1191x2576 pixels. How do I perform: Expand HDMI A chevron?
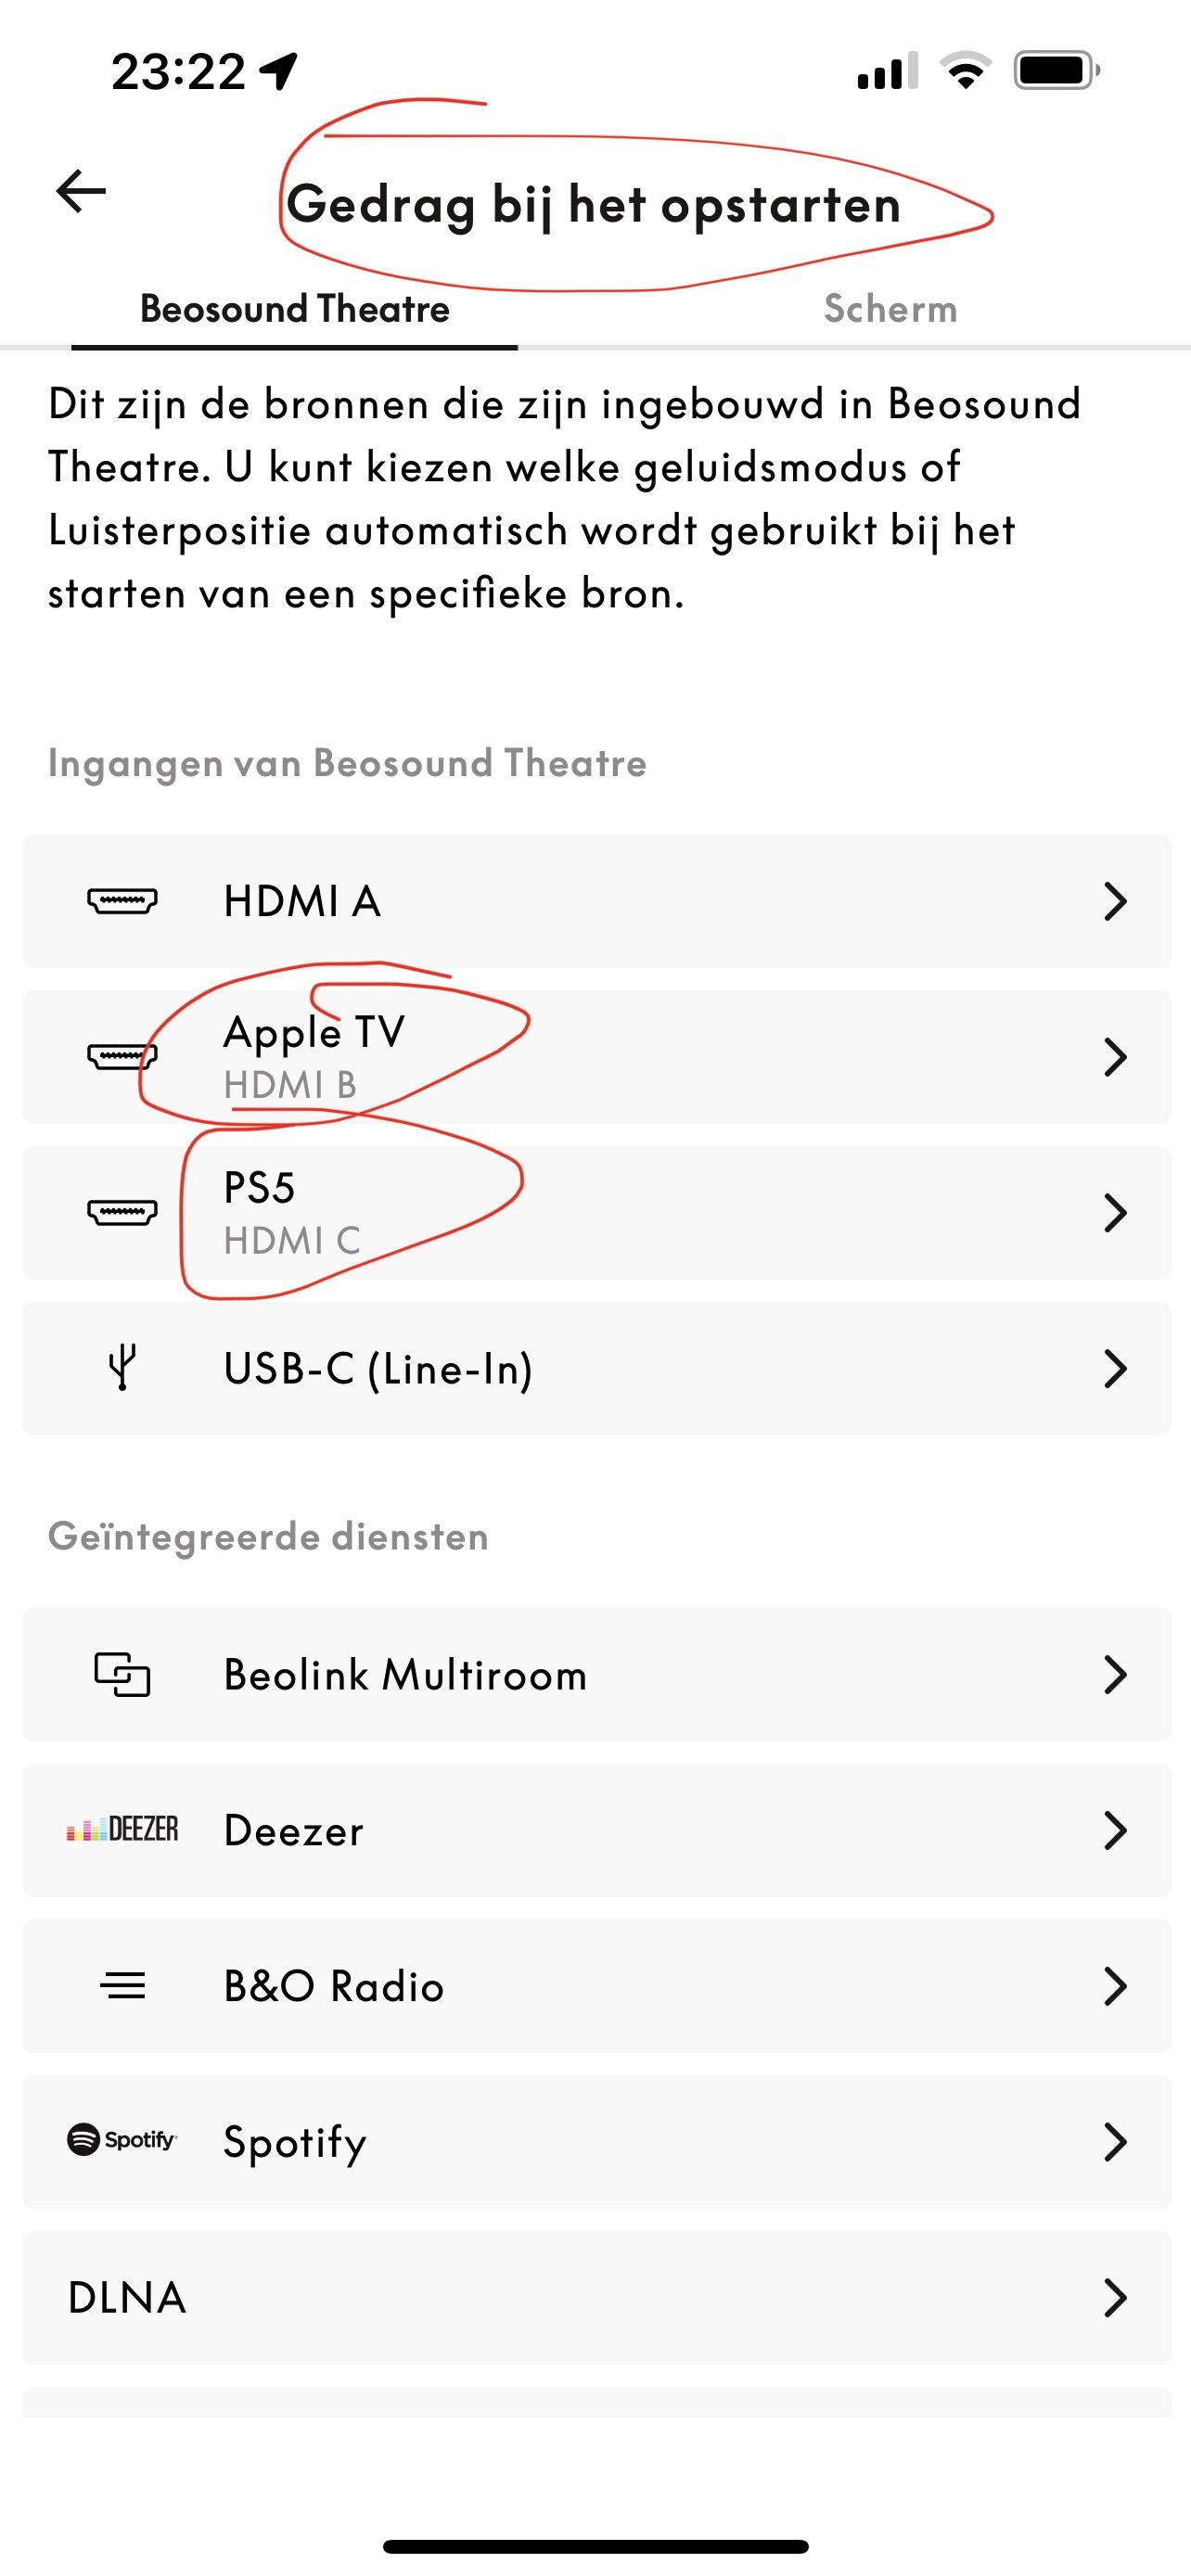[1115, 901]
